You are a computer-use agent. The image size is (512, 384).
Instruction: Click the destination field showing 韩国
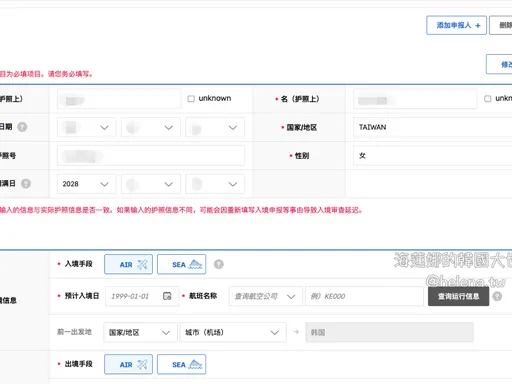pyautogui.click(x=389, y=332)
